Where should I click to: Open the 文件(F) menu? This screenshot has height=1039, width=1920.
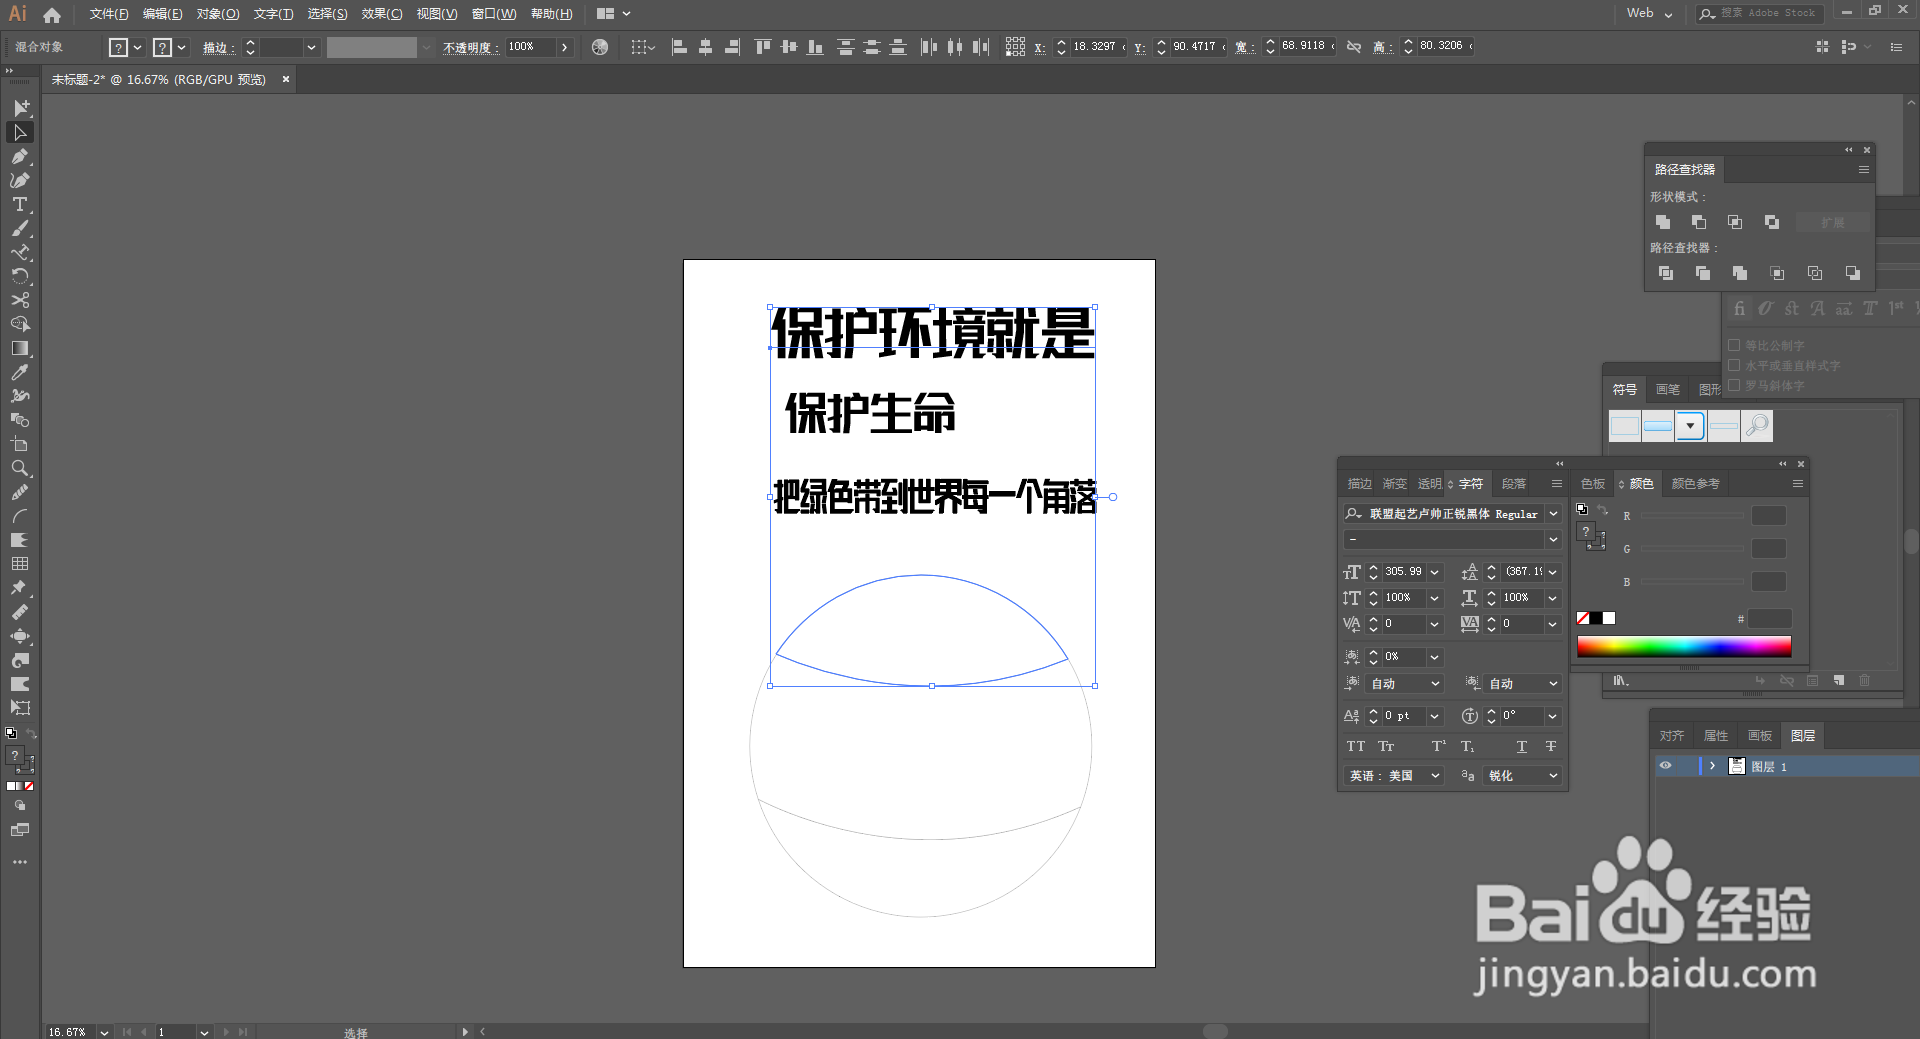pos(109,14)
